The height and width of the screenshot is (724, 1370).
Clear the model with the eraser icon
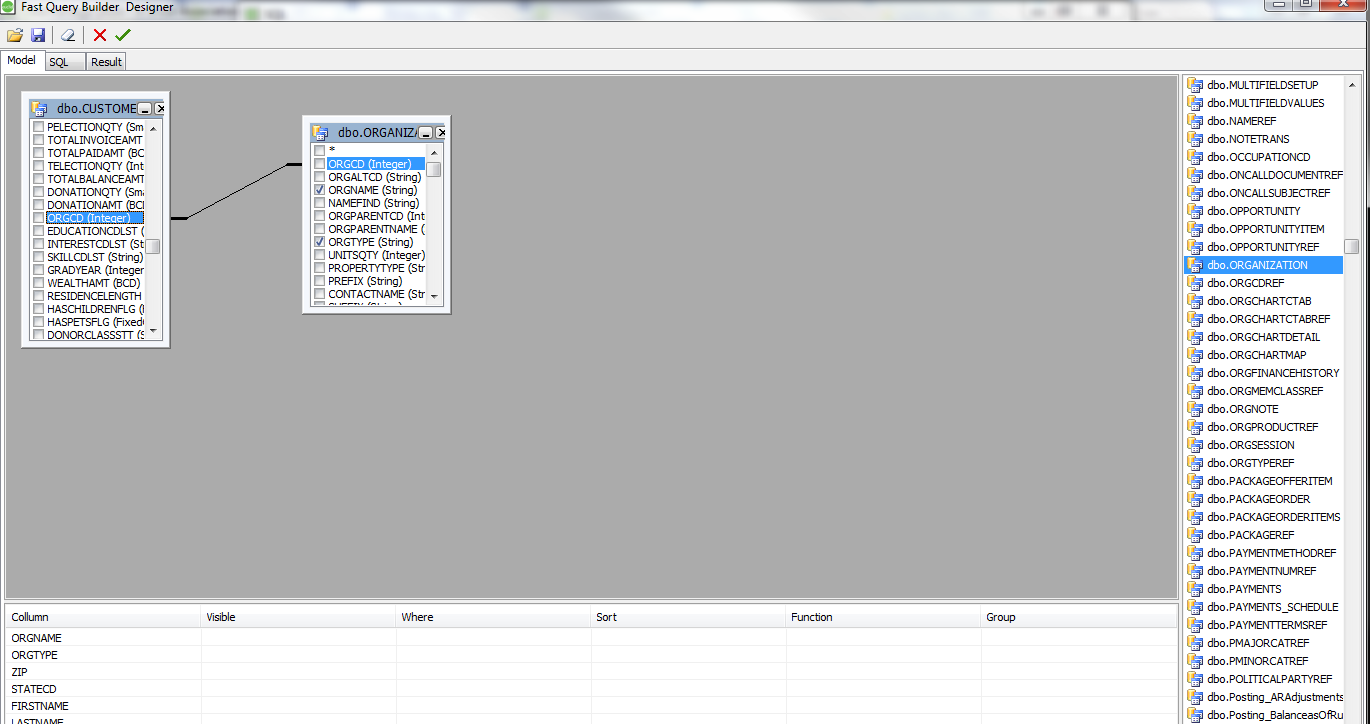point(68,35)
